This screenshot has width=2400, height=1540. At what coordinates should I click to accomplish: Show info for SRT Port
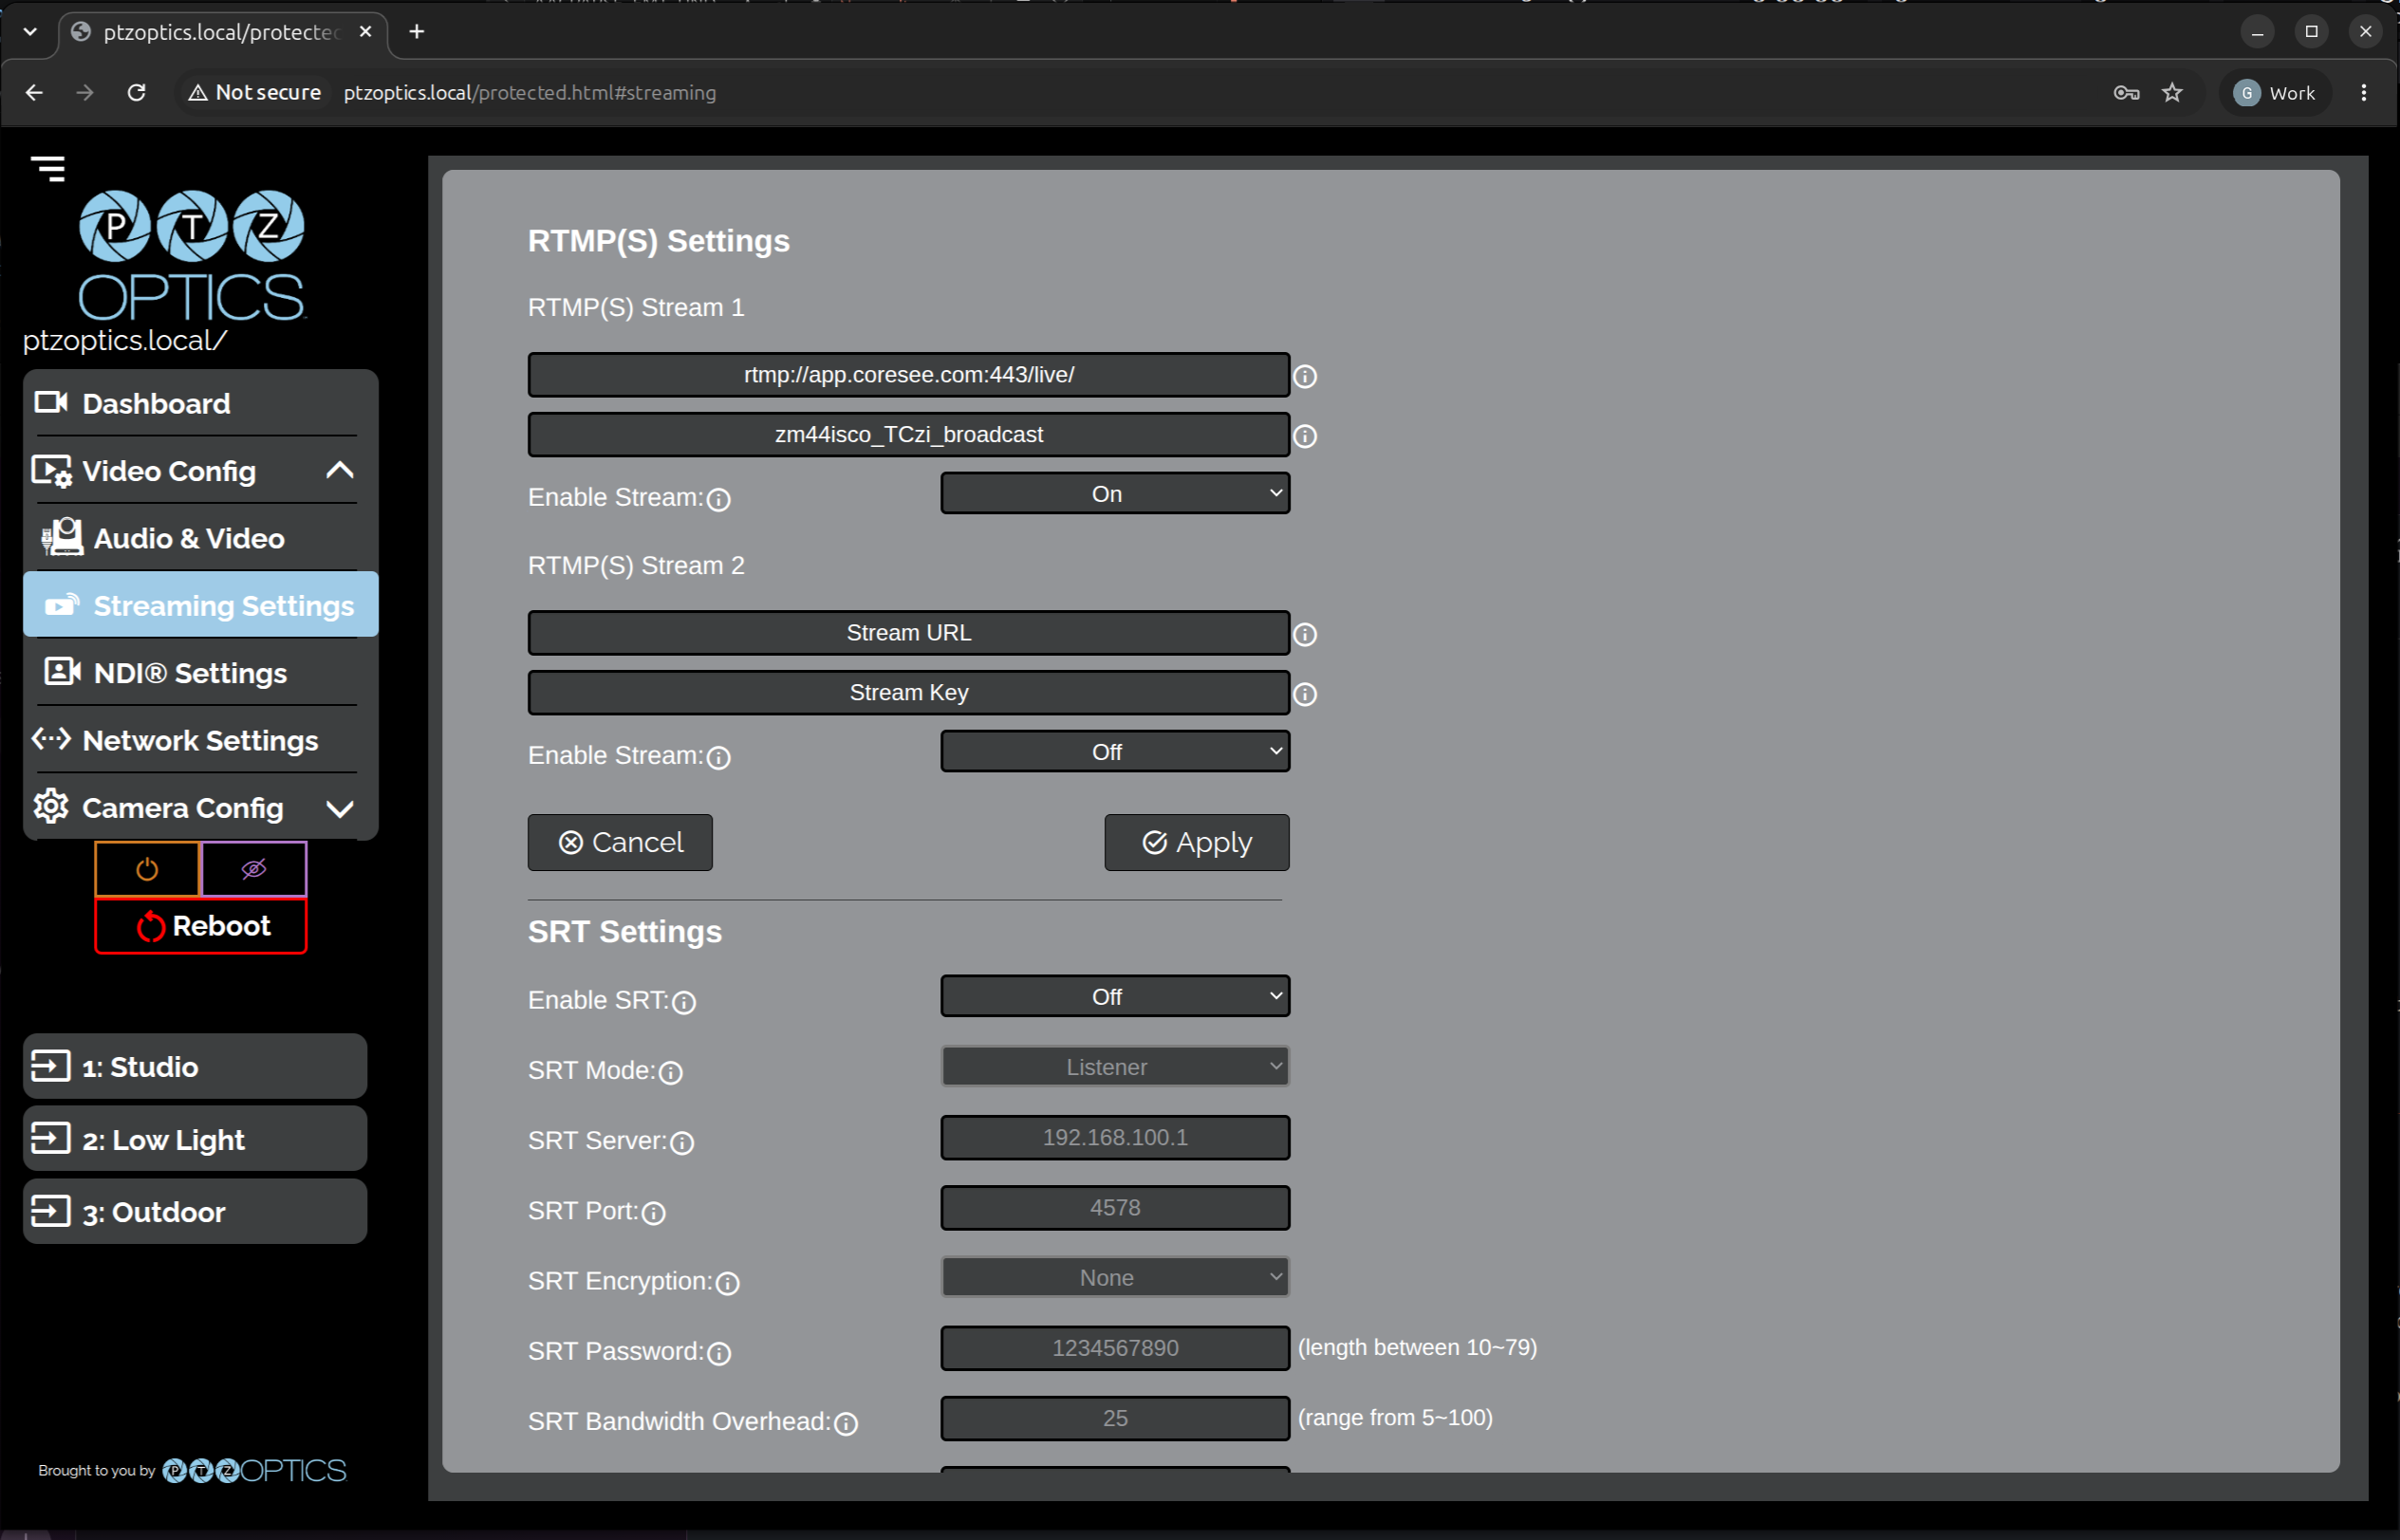[x=653, y=1212]
